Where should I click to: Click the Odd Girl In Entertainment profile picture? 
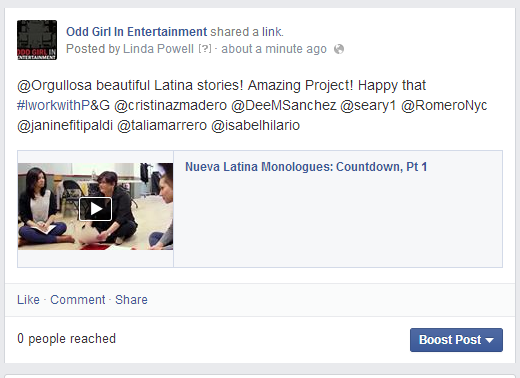(37, 40)
